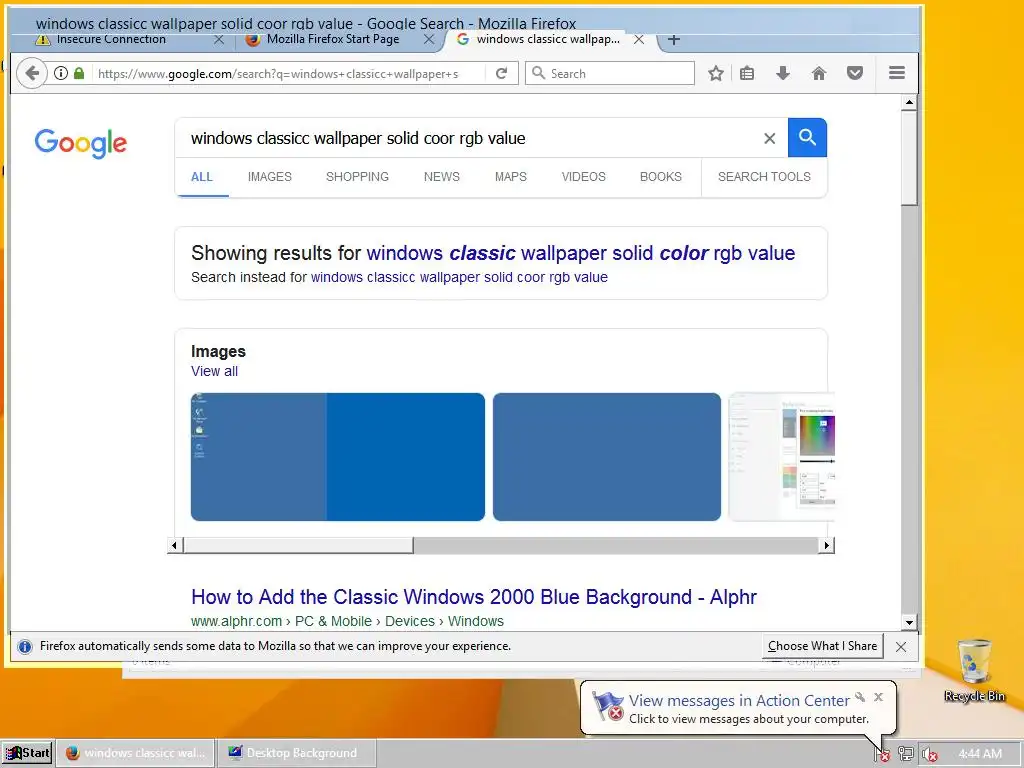Open the Recycle Bin desktop icon

coord(974,671)
